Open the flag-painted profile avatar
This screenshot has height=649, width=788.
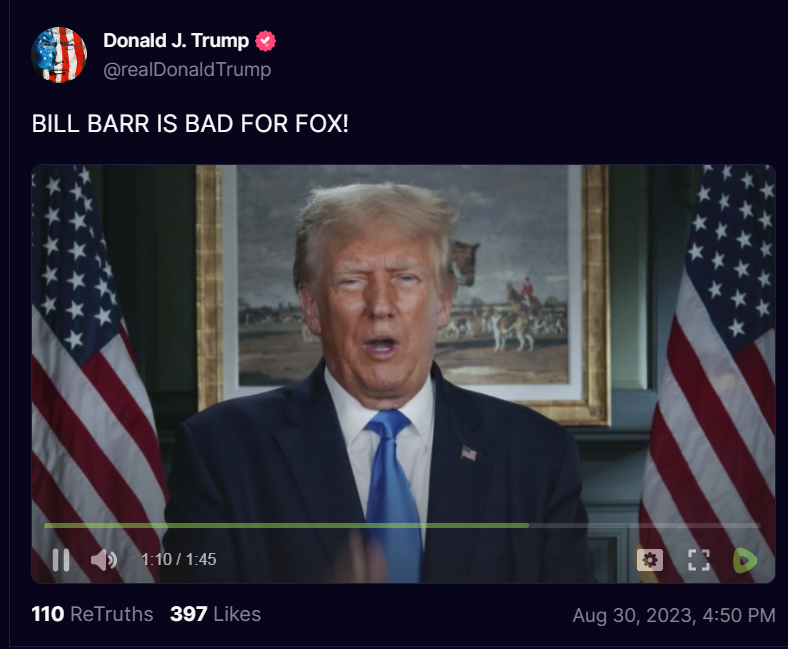[59, 55]
